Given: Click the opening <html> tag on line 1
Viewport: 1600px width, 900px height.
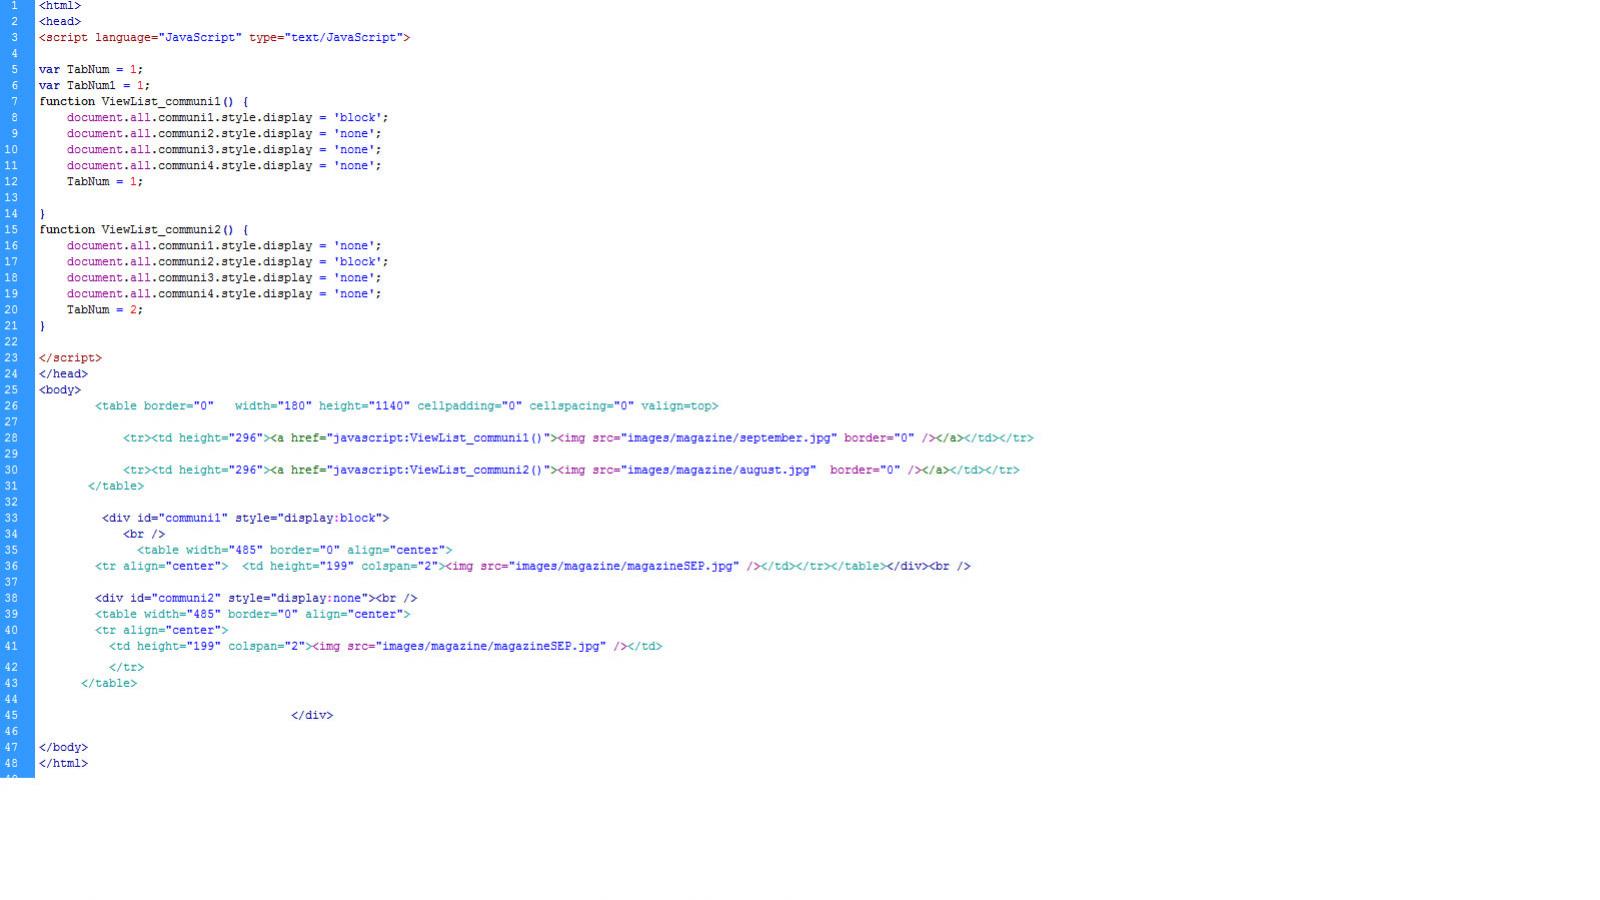Looking at the screenshot, I should [60, 6].
